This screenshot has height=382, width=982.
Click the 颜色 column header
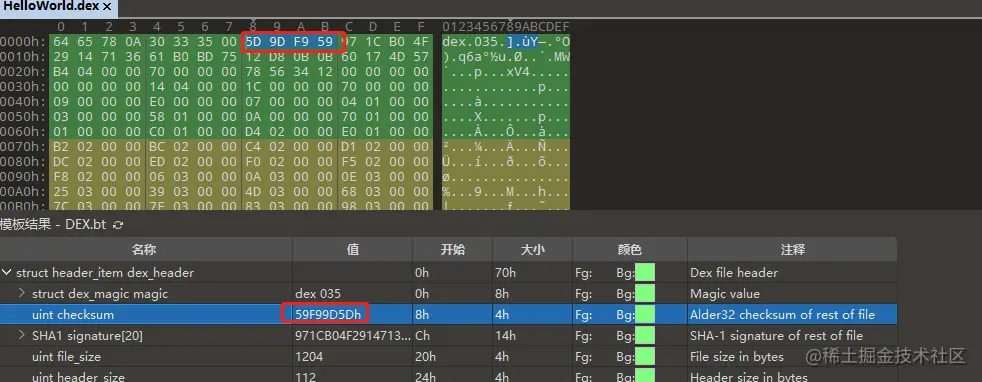(629, 250)
